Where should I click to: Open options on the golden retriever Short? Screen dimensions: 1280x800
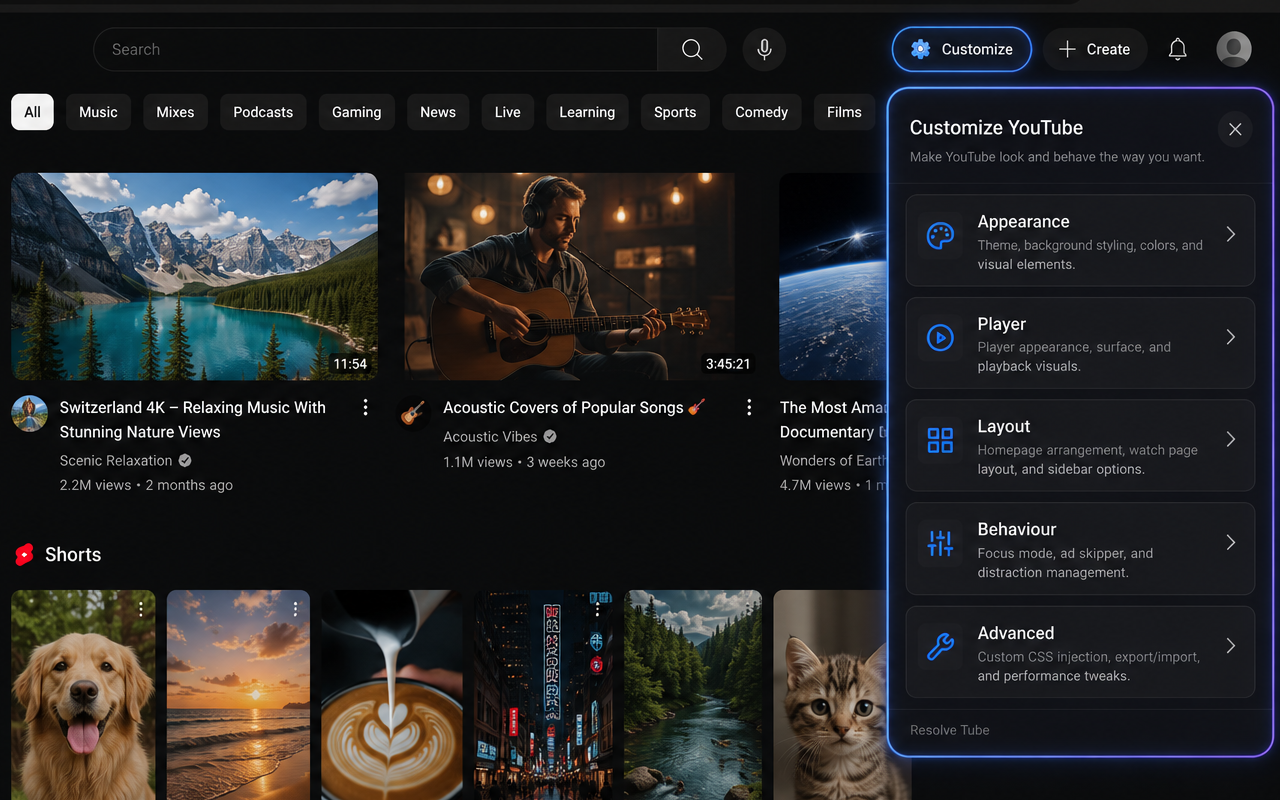141,609
